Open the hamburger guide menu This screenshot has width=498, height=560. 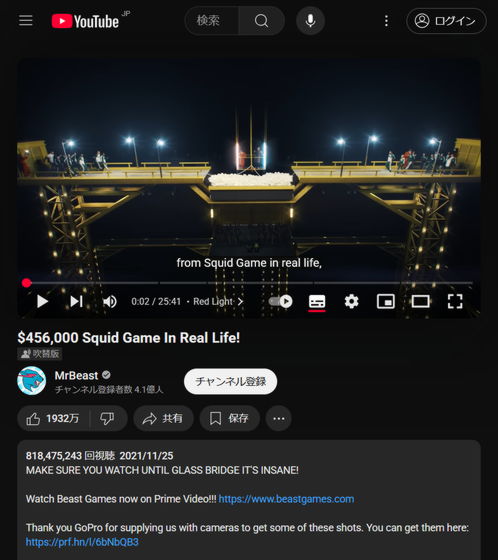pos(26,21)
